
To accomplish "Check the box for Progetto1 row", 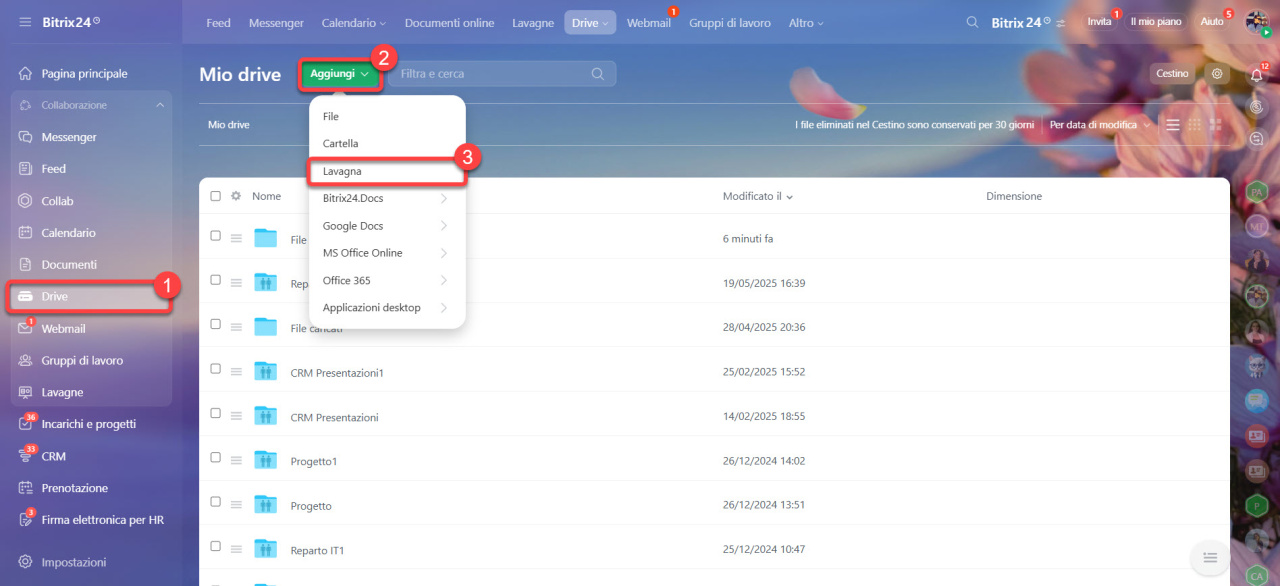I will pyautogui.click(x=215, y=457).
